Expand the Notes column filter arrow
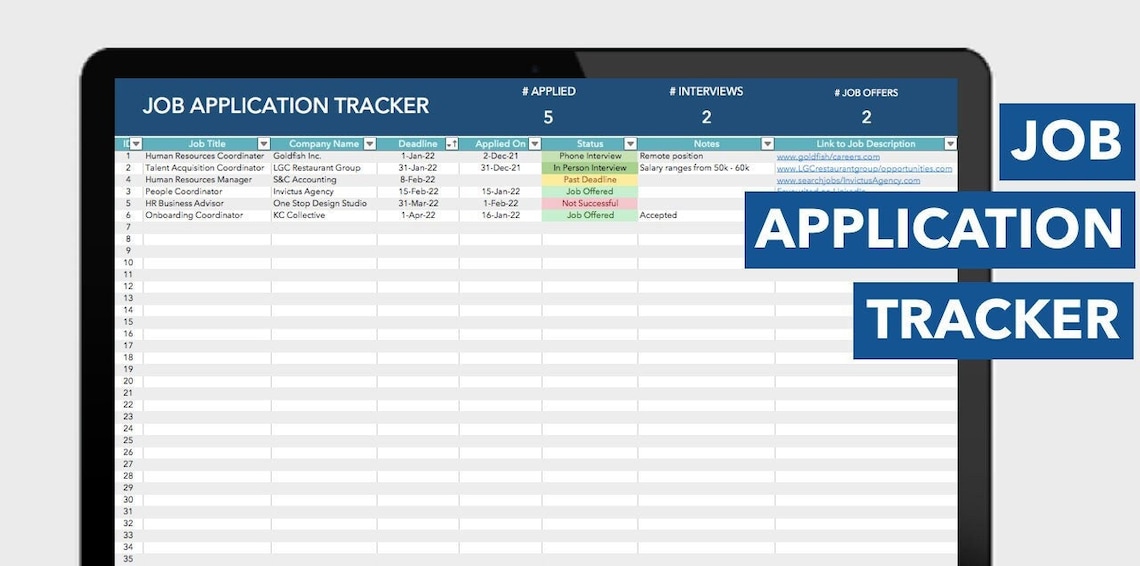Screen dimensions: 1140x566 (x=767, y=144)
